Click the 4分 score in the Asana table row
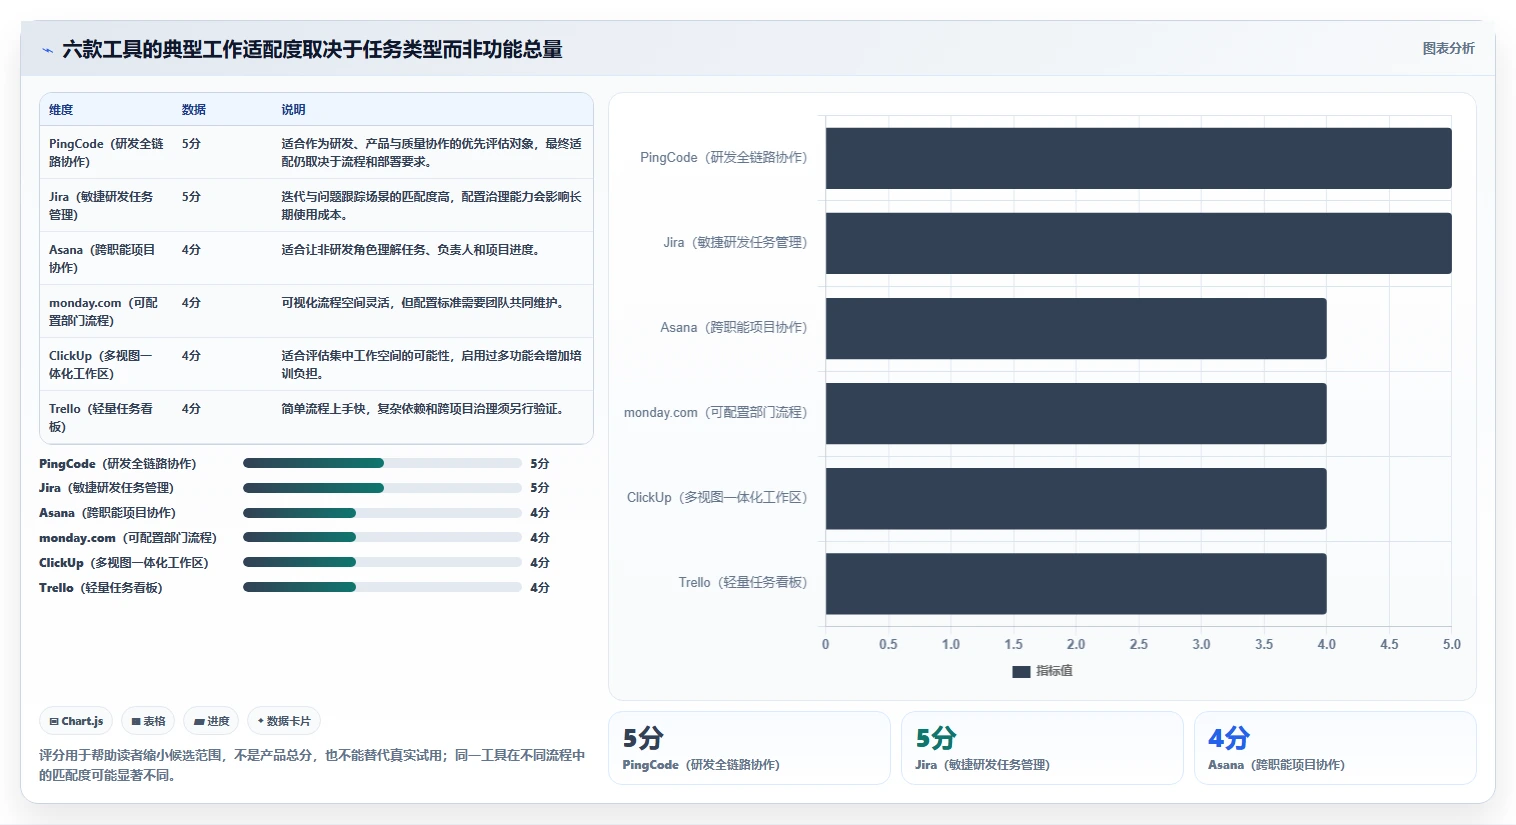 pos(191,250)
